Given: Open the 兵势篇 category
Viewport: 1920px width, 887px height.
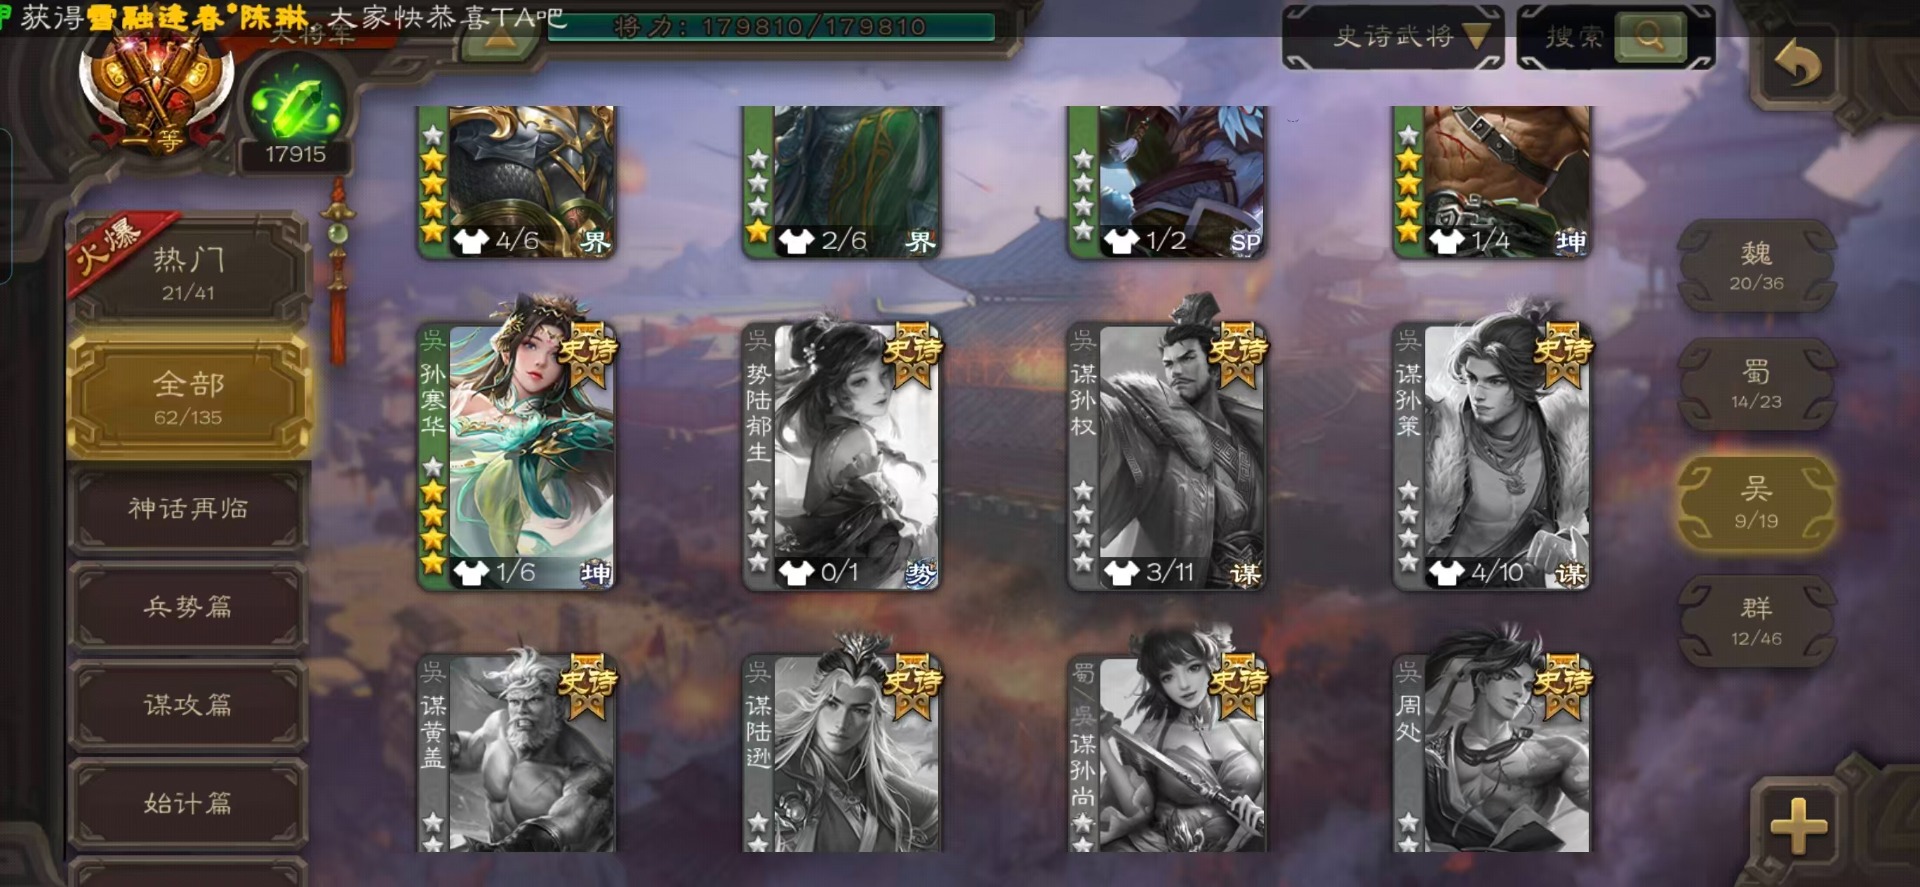Looking at the screenshot, I should (x=188, y=606).
